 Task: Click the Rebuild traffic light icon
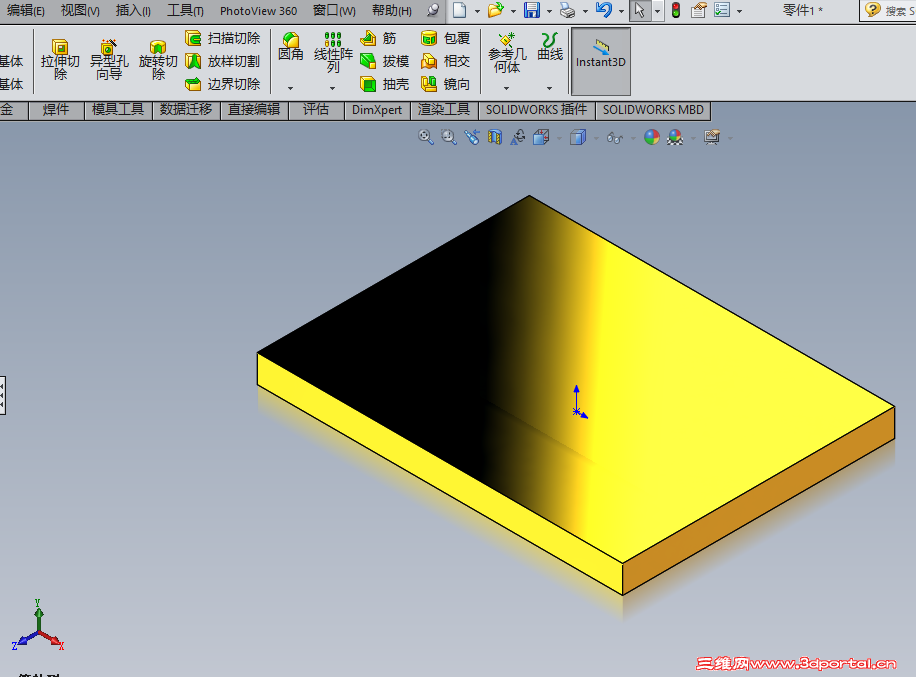click(x=676, y=10)
